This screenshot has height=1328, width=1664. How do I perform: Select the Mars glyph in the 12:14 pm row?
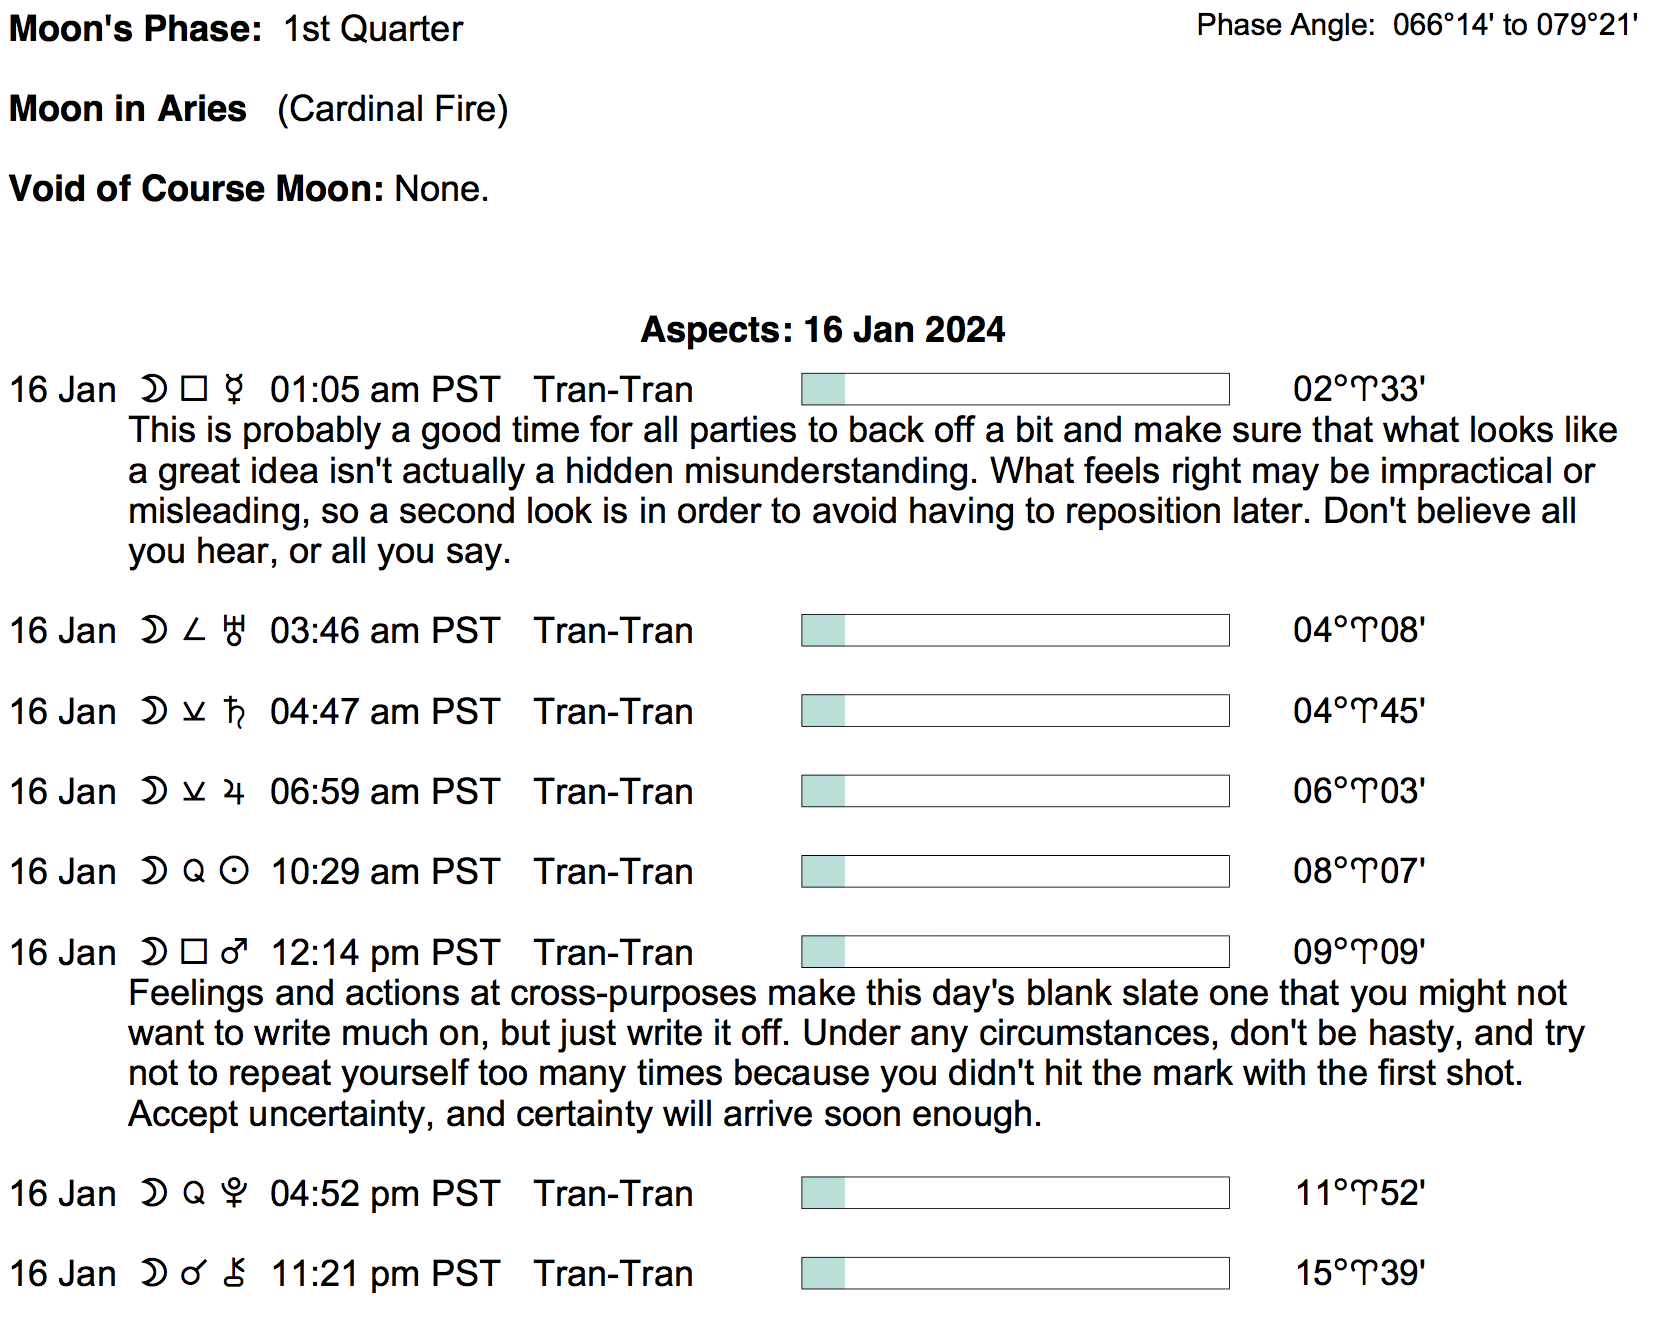[234, 952]
